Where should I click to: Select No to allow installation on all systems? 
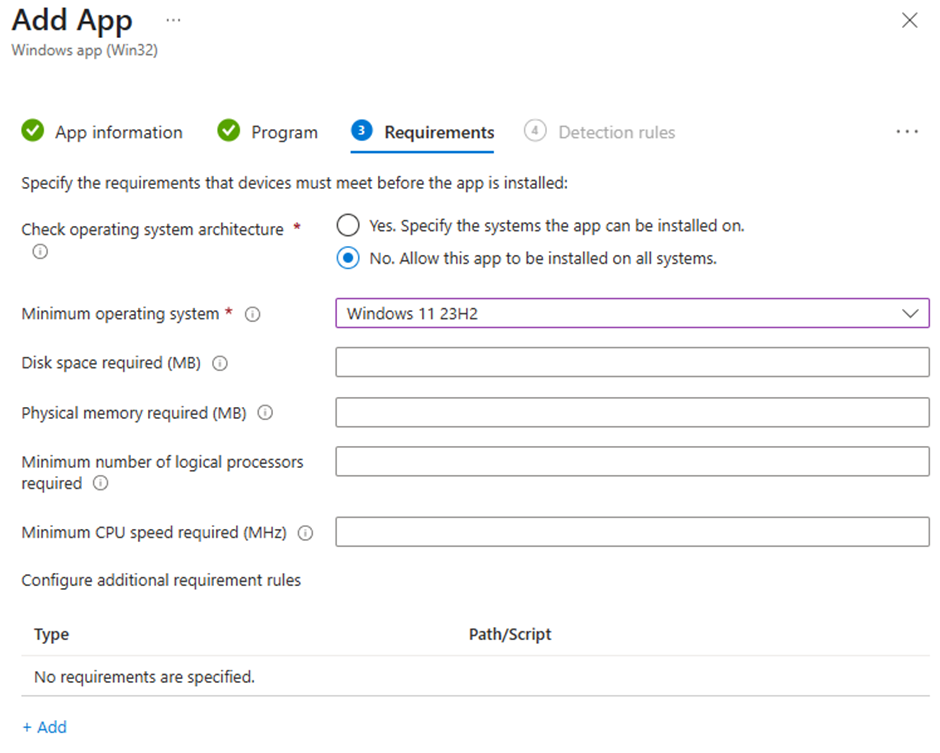[348, 258]
